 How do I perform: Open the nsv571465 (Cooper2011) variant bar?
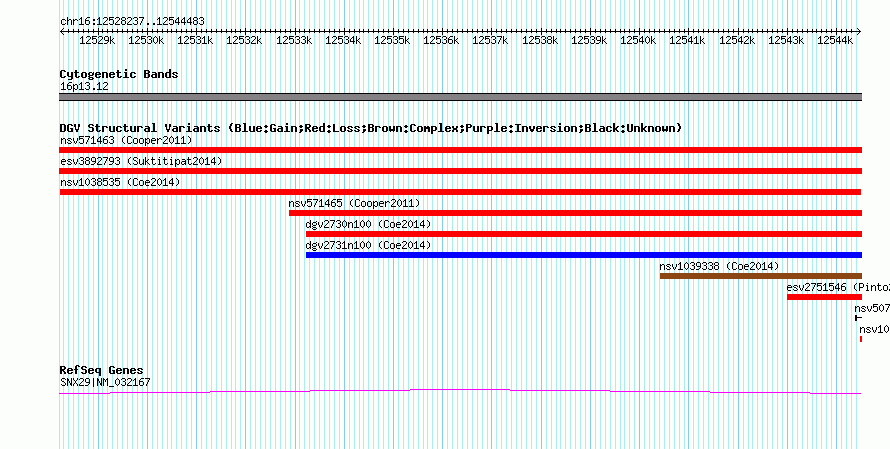click(575, 213)
